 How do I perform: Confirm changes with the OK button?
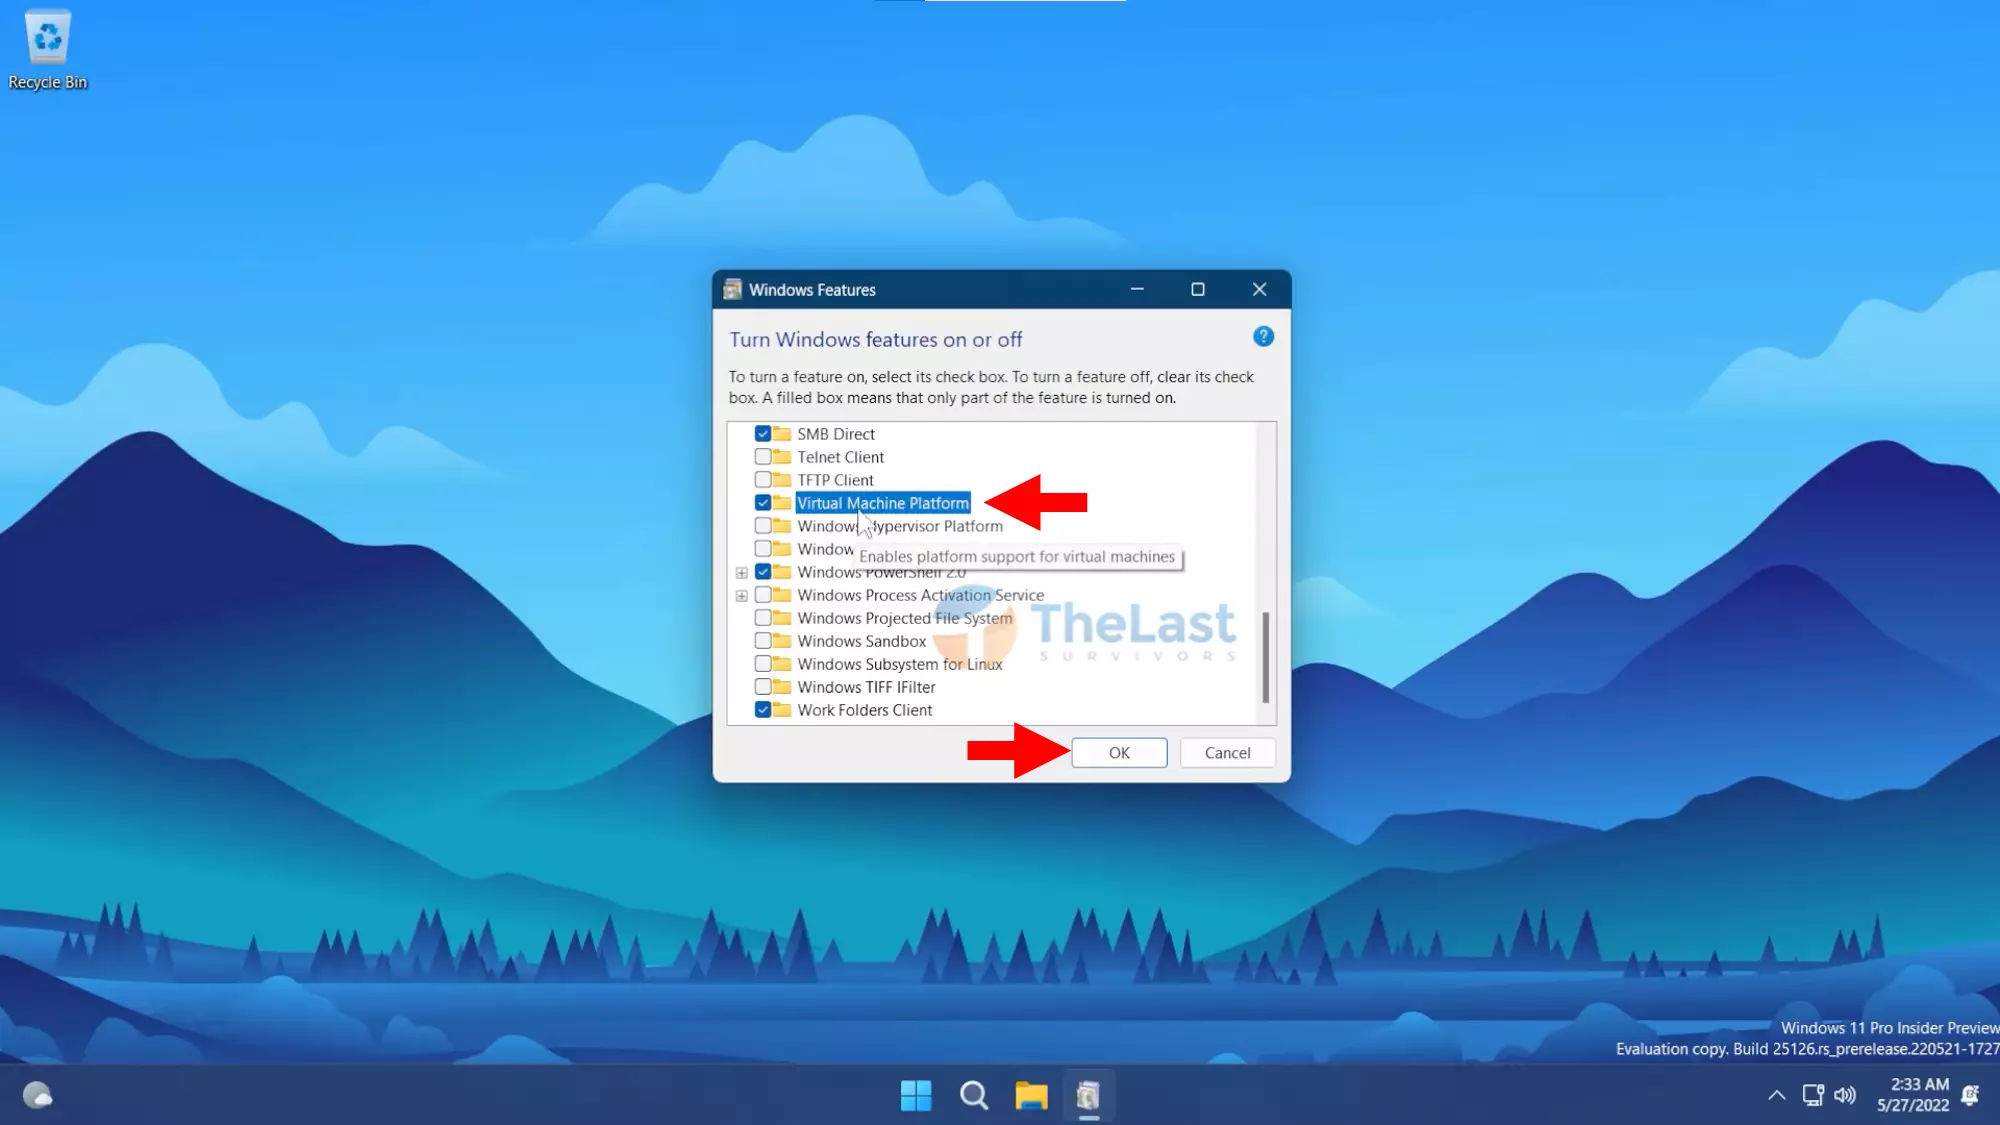point(1119,753)
